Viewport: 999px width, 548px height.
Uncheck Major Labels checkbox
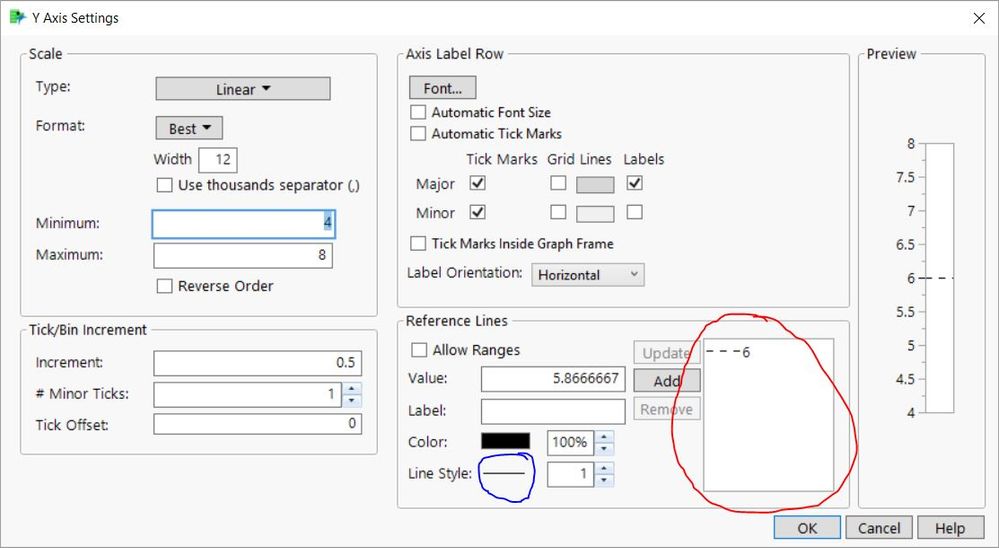point(634,183)
